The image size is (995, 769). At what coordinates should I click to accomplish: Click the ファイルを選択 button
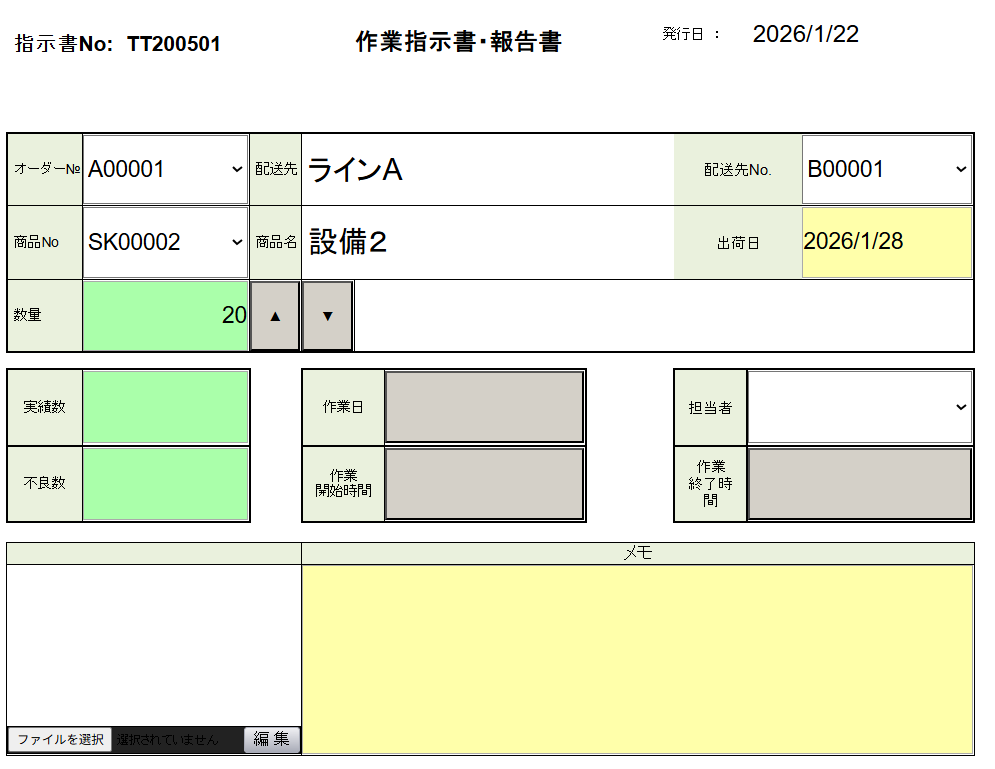60,740
